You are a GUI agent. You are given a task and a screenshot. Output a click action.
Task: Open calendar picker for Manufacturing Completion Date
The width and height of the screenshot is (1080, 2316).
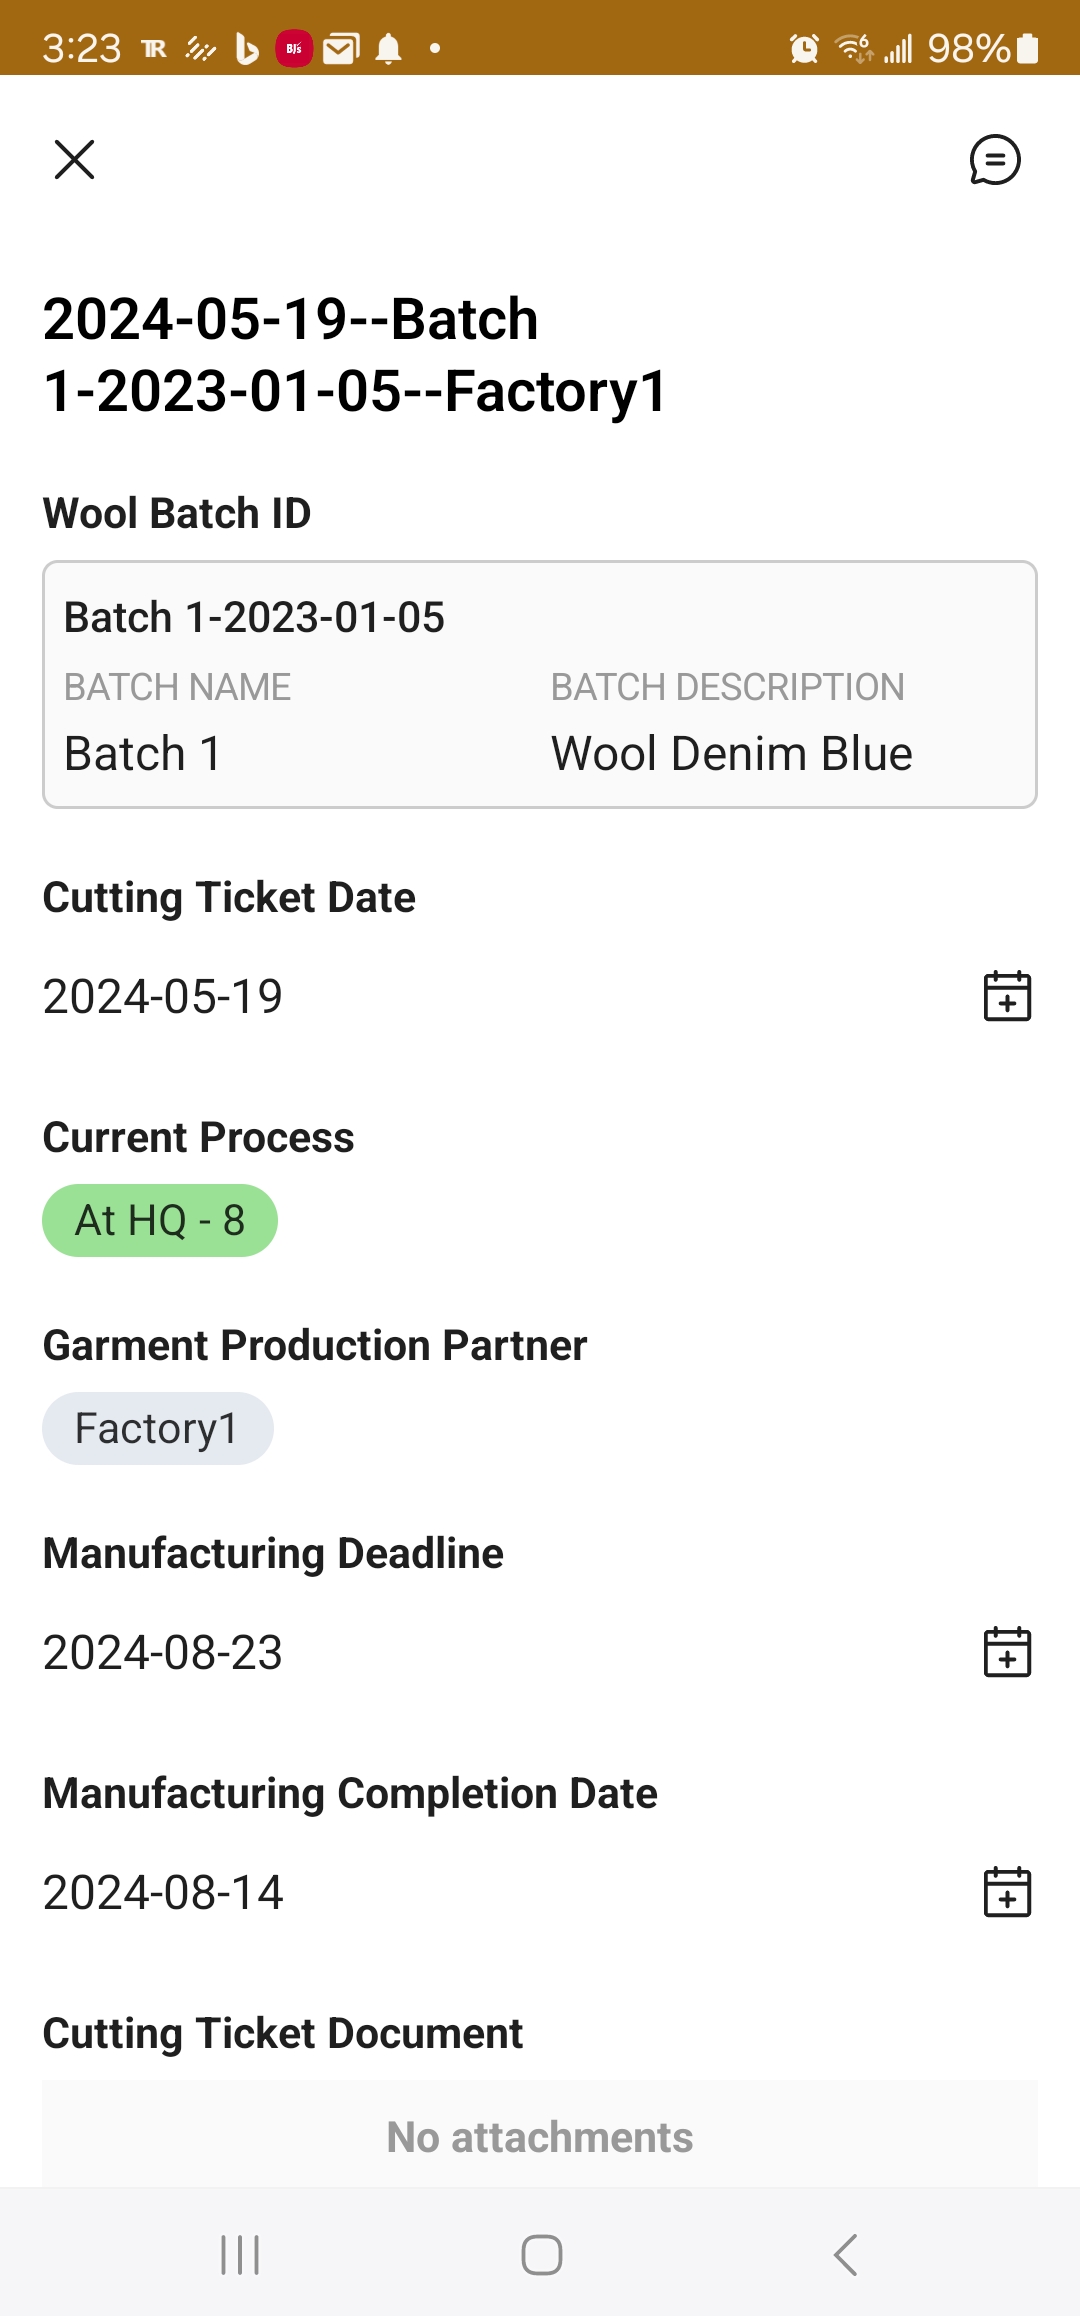coord(1007,1892)
